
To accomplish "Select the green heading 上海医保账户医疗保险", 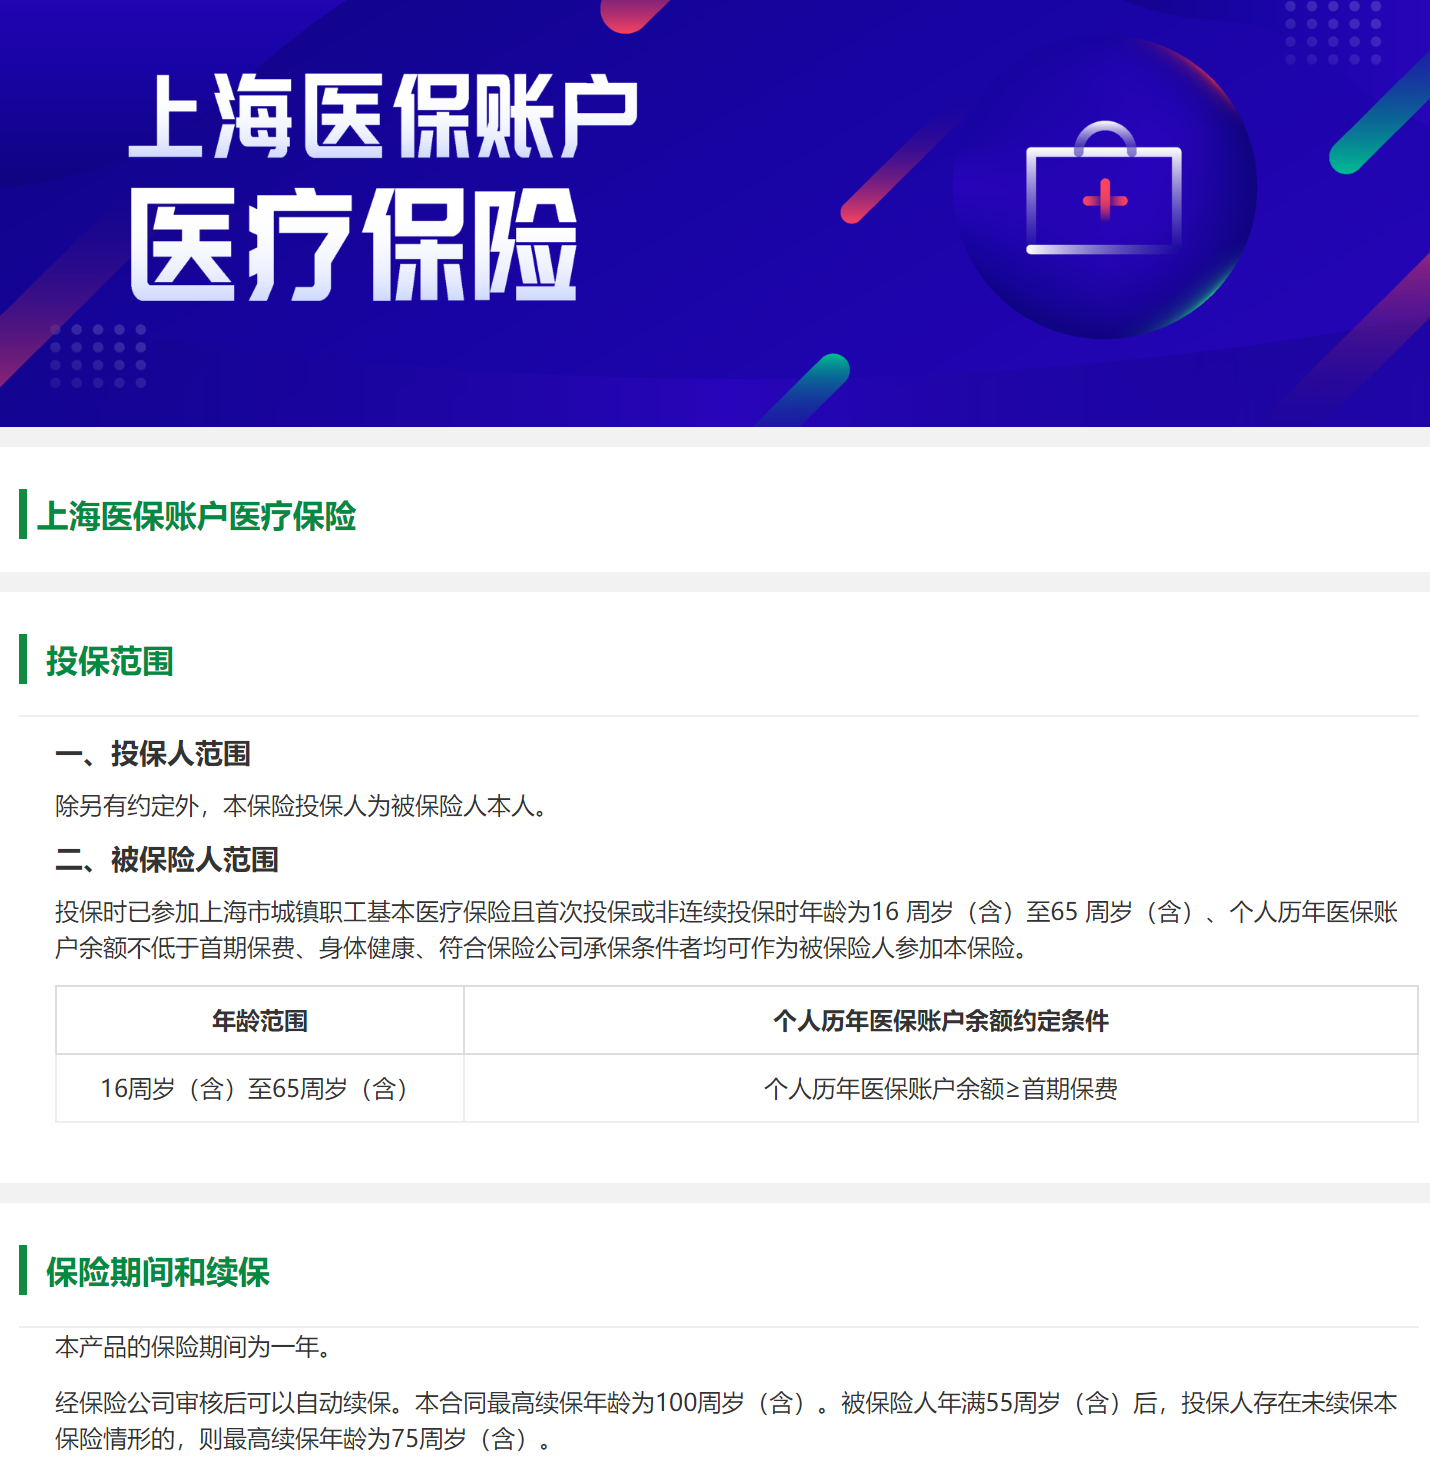I will [x=197, y=516].
